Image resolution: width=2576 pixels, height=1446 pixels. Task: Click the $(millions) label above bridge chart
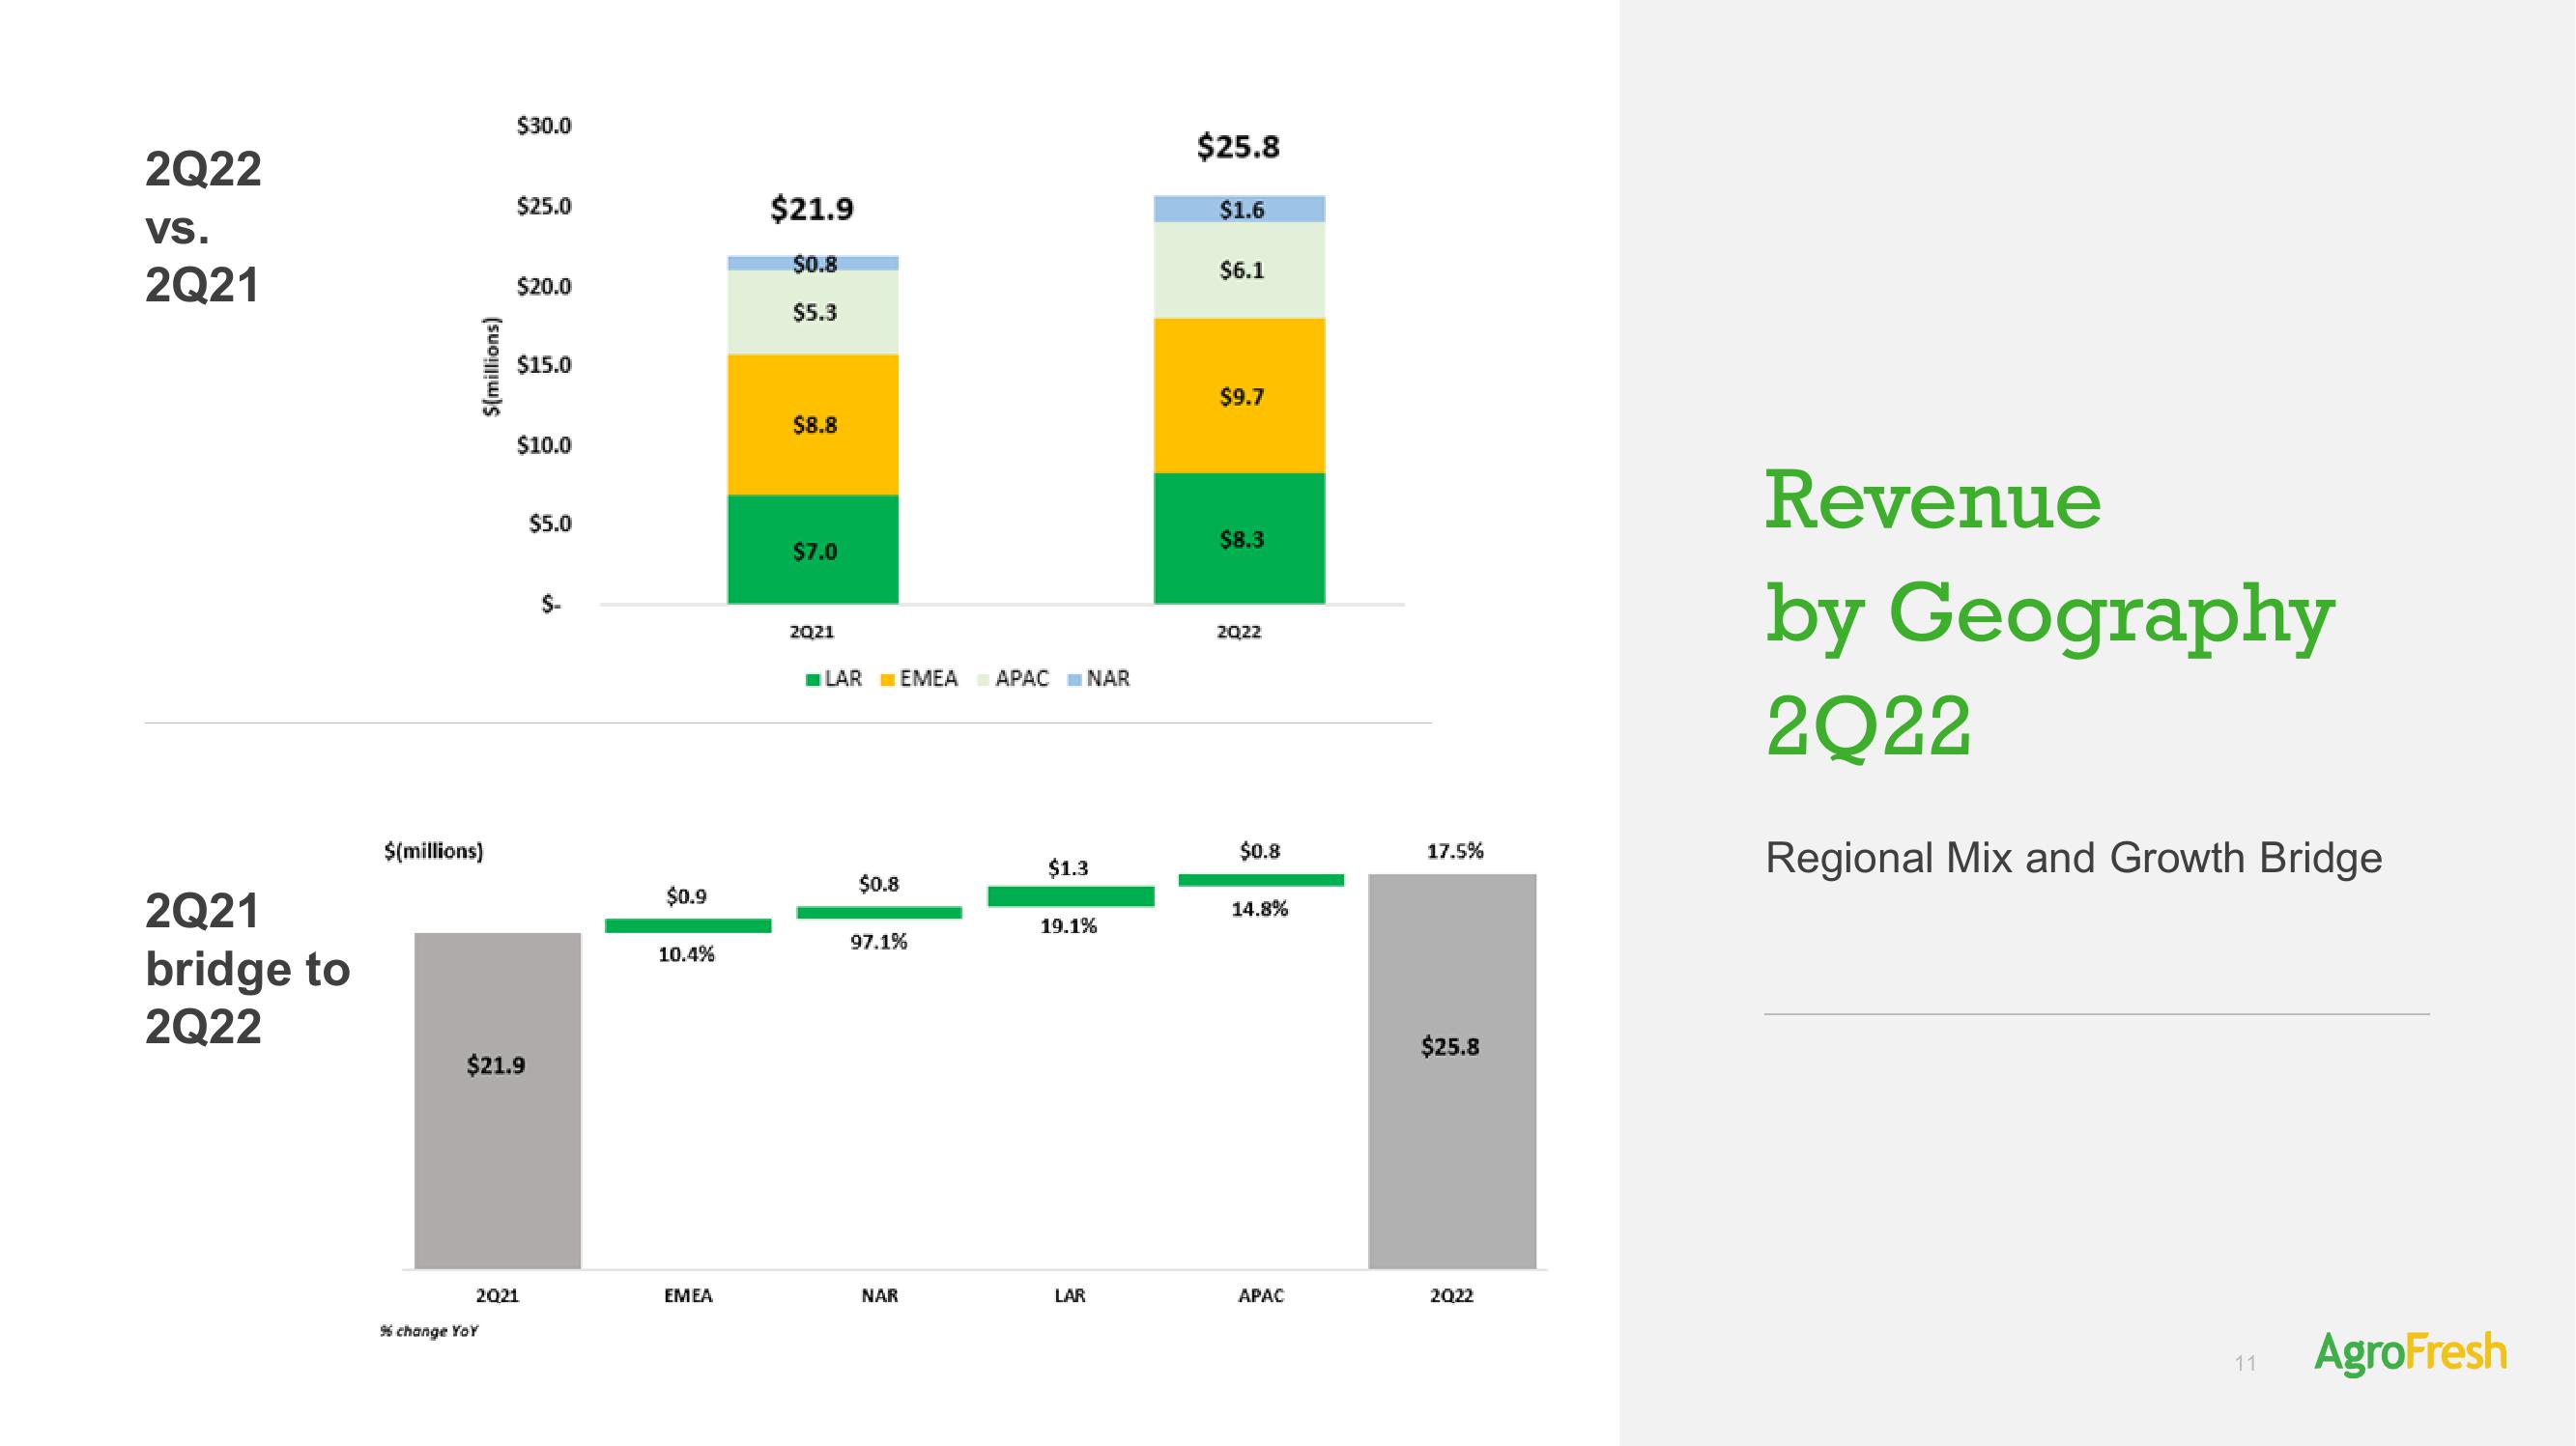tap(434, 851)
